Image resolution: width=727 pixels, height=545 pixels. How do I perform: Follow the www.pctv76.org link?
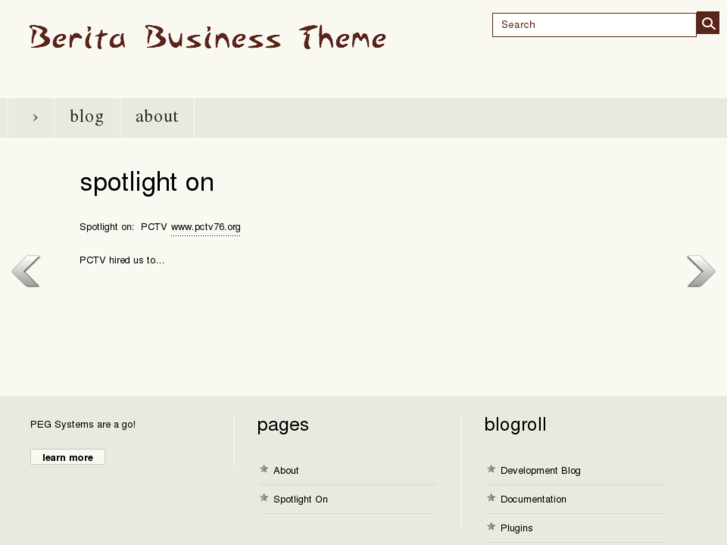(x=206, y=227)
